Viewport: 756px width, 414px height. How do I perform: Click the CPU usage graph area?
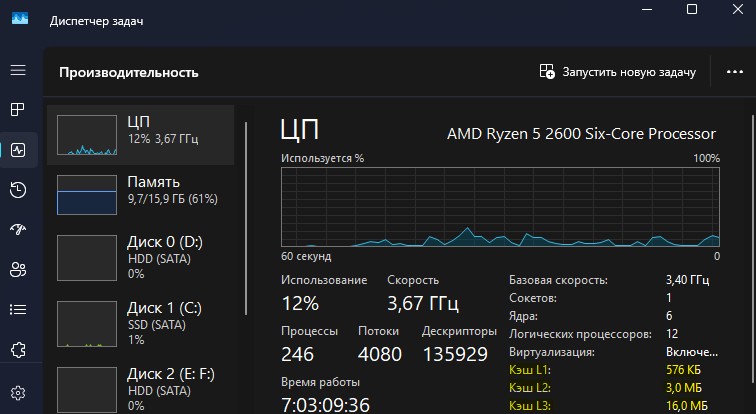point(500,207)
